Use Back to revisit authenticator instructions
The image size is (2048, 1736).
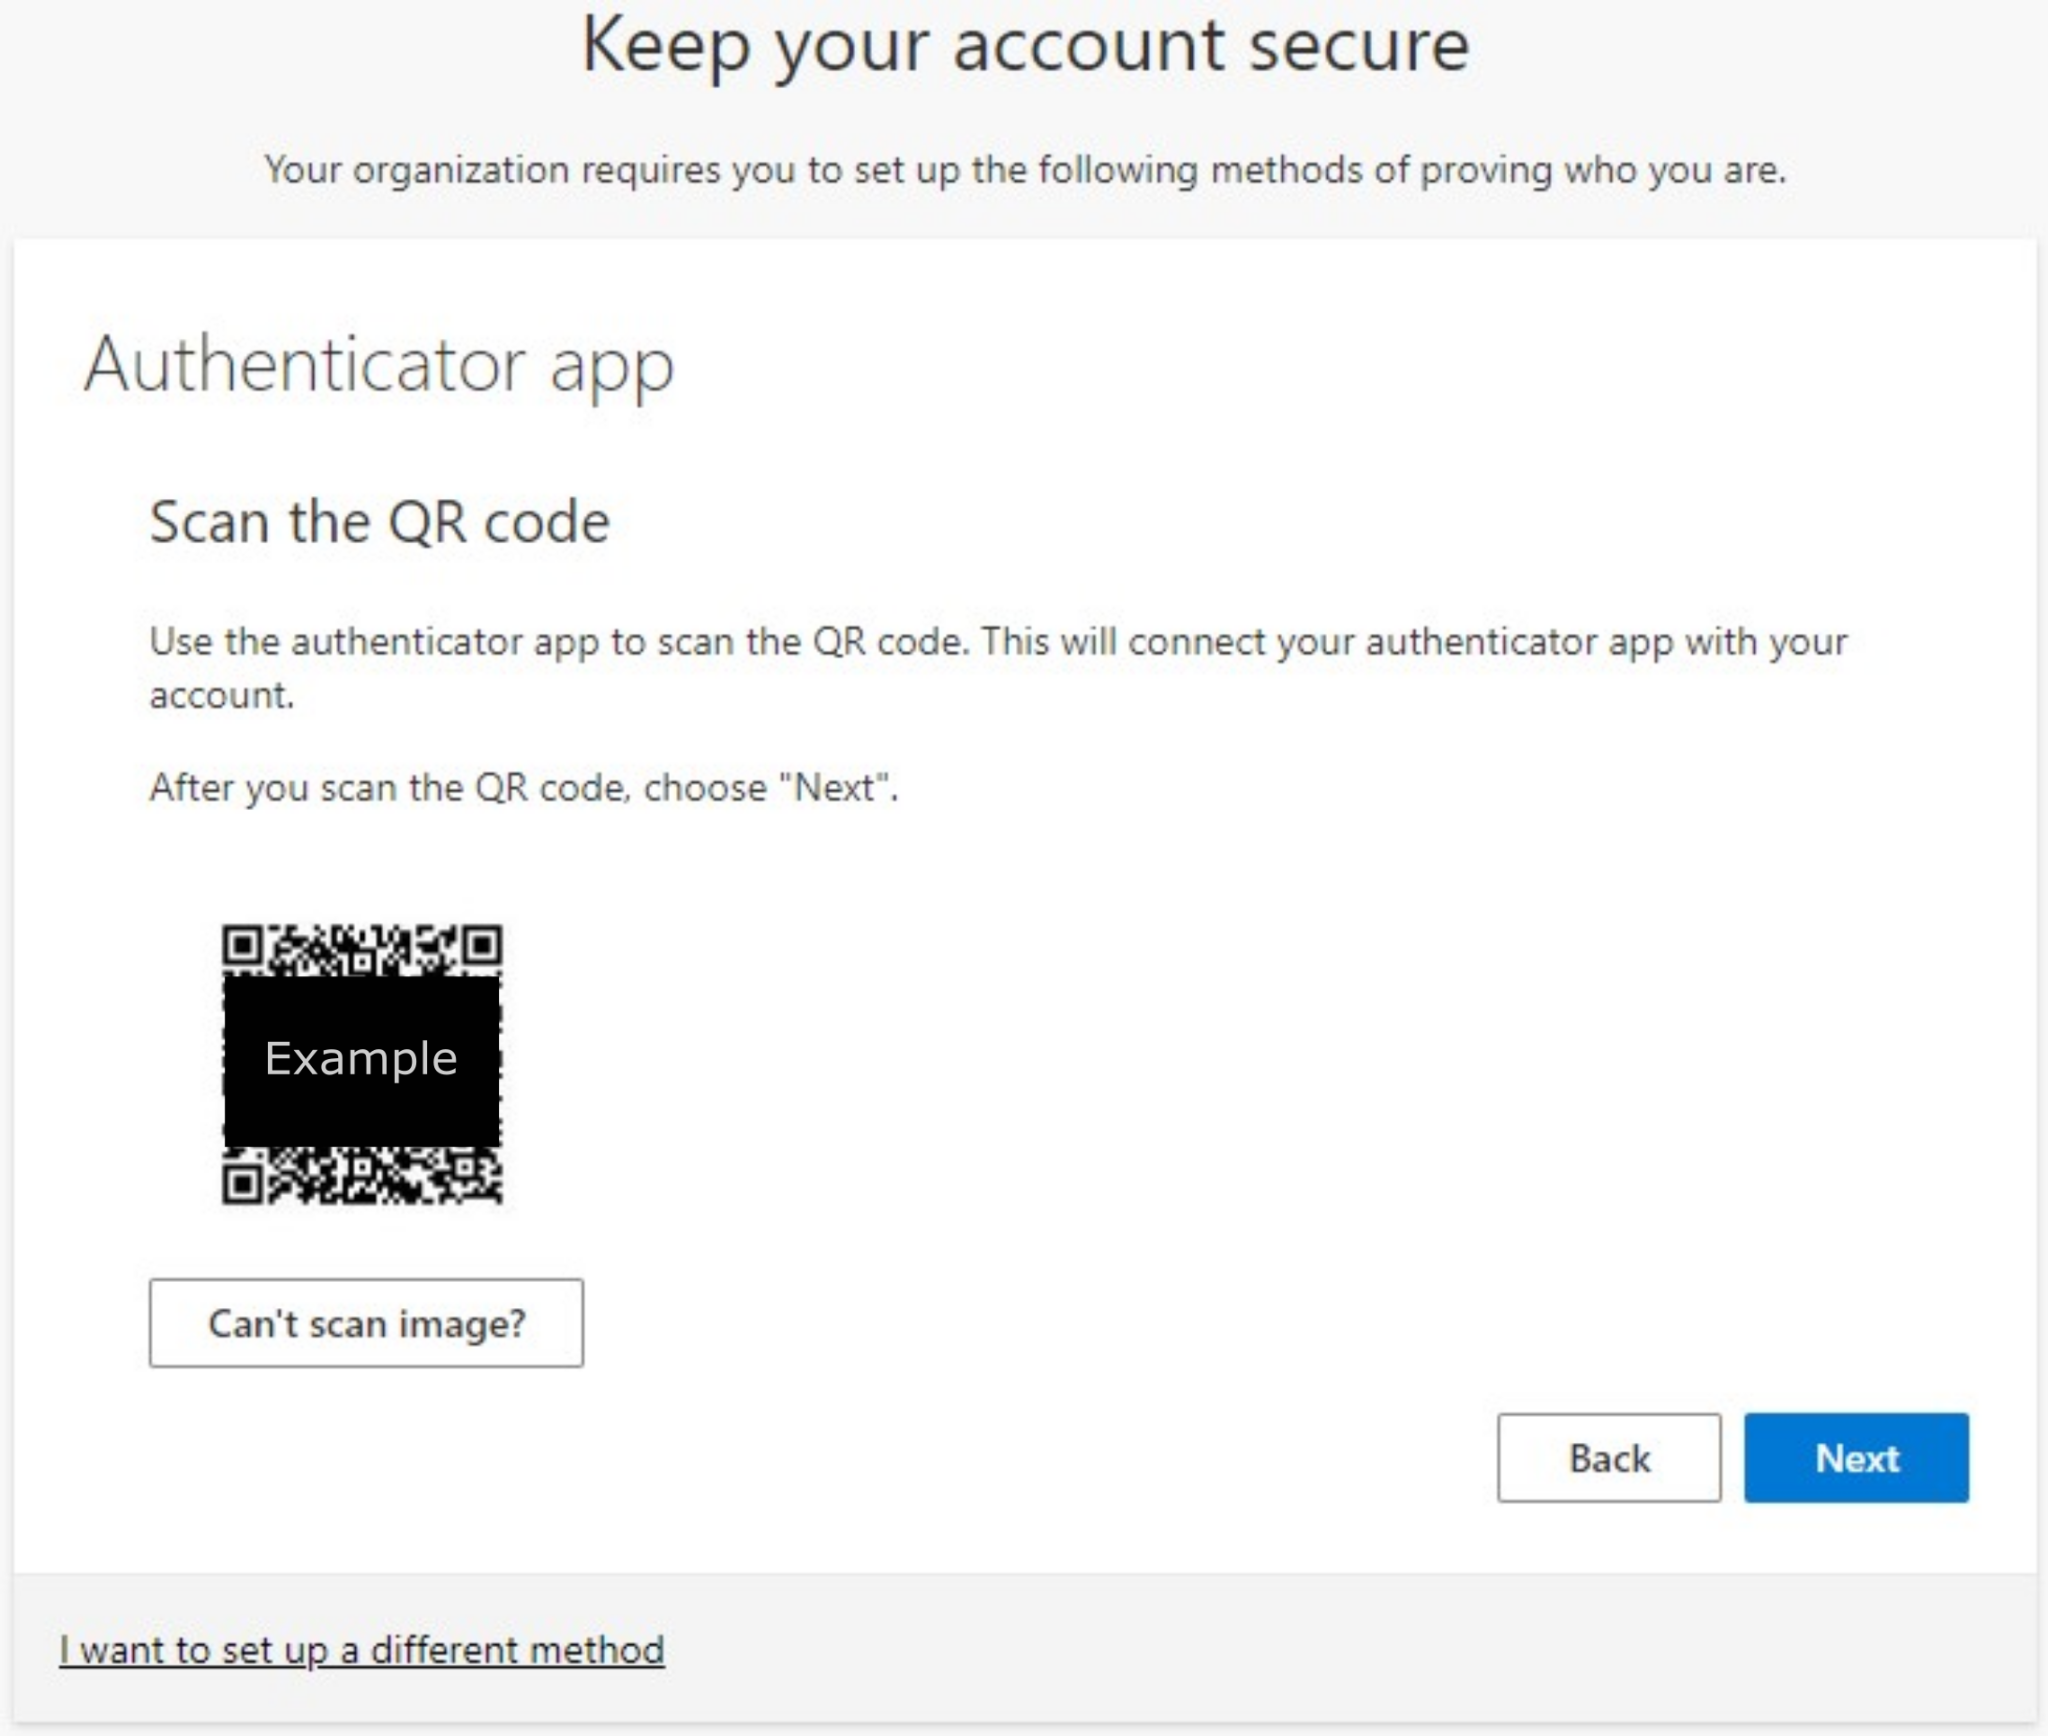coord(1608,1458)
